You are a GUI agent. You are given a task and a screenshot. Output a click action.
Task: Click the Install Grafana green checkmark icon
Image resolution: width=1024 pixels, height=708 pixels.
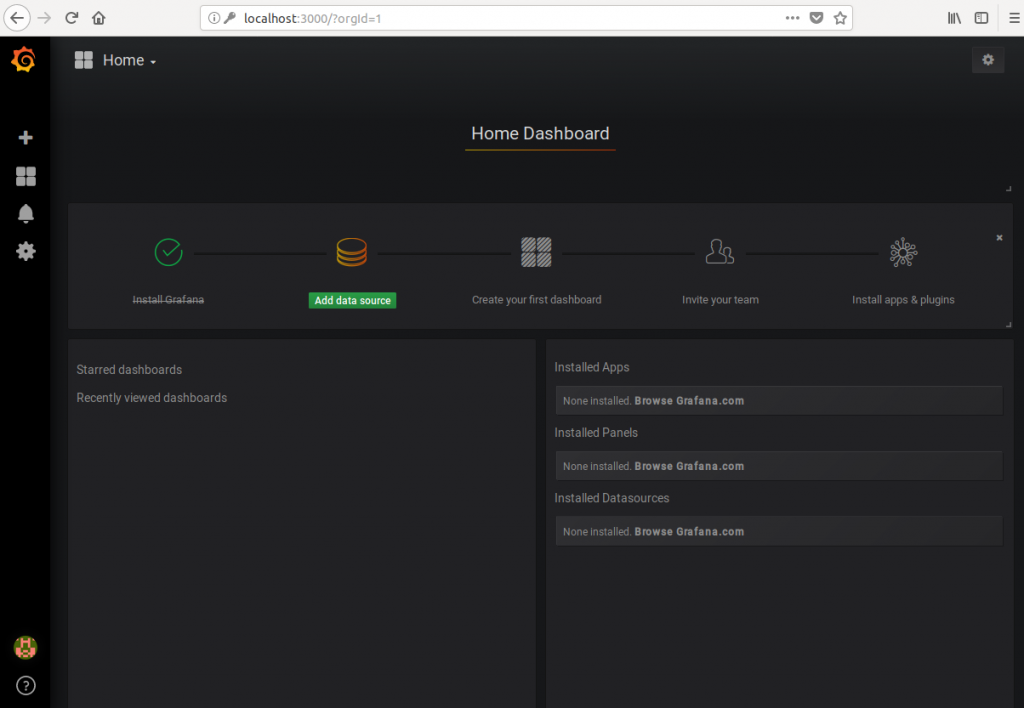(168, 252)
